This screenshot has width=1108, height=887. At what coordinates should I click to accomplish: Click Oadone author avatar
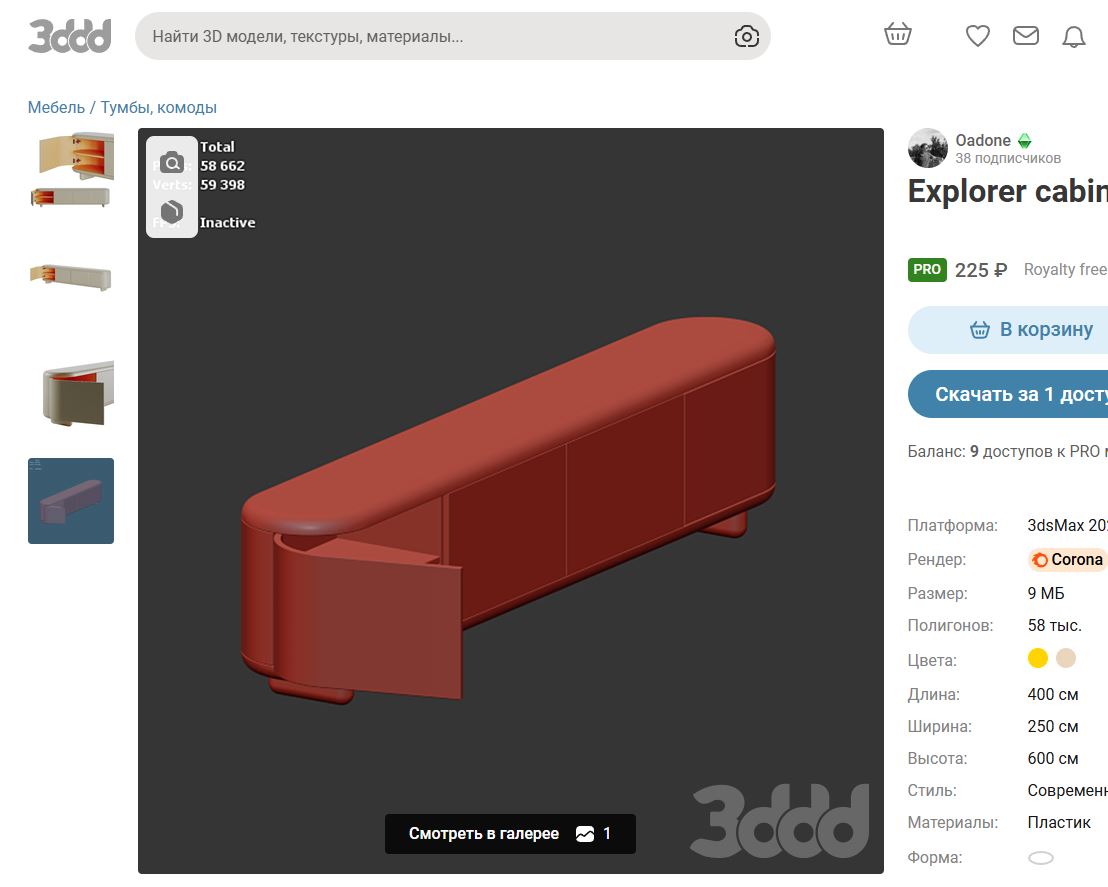928,148
